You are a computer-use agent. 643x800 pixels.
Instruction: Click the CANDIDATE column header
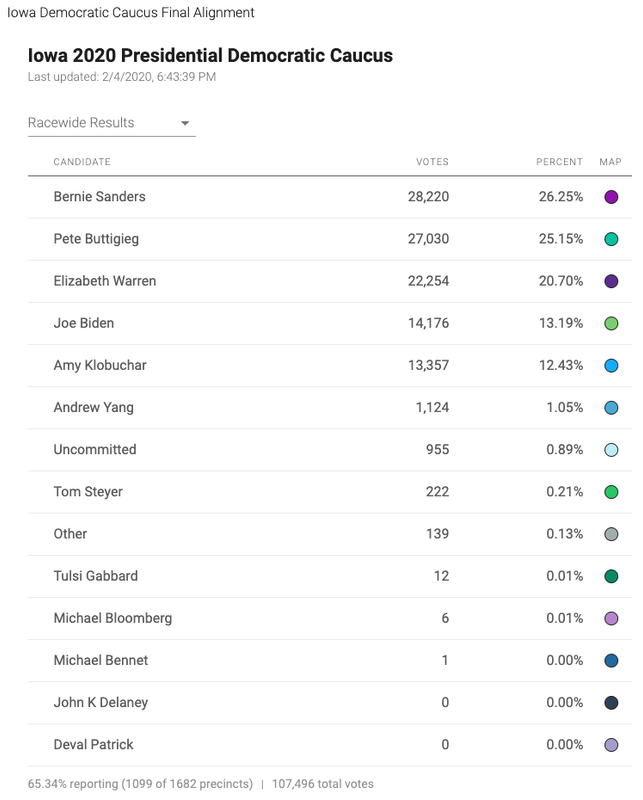[x=82, y=162]
